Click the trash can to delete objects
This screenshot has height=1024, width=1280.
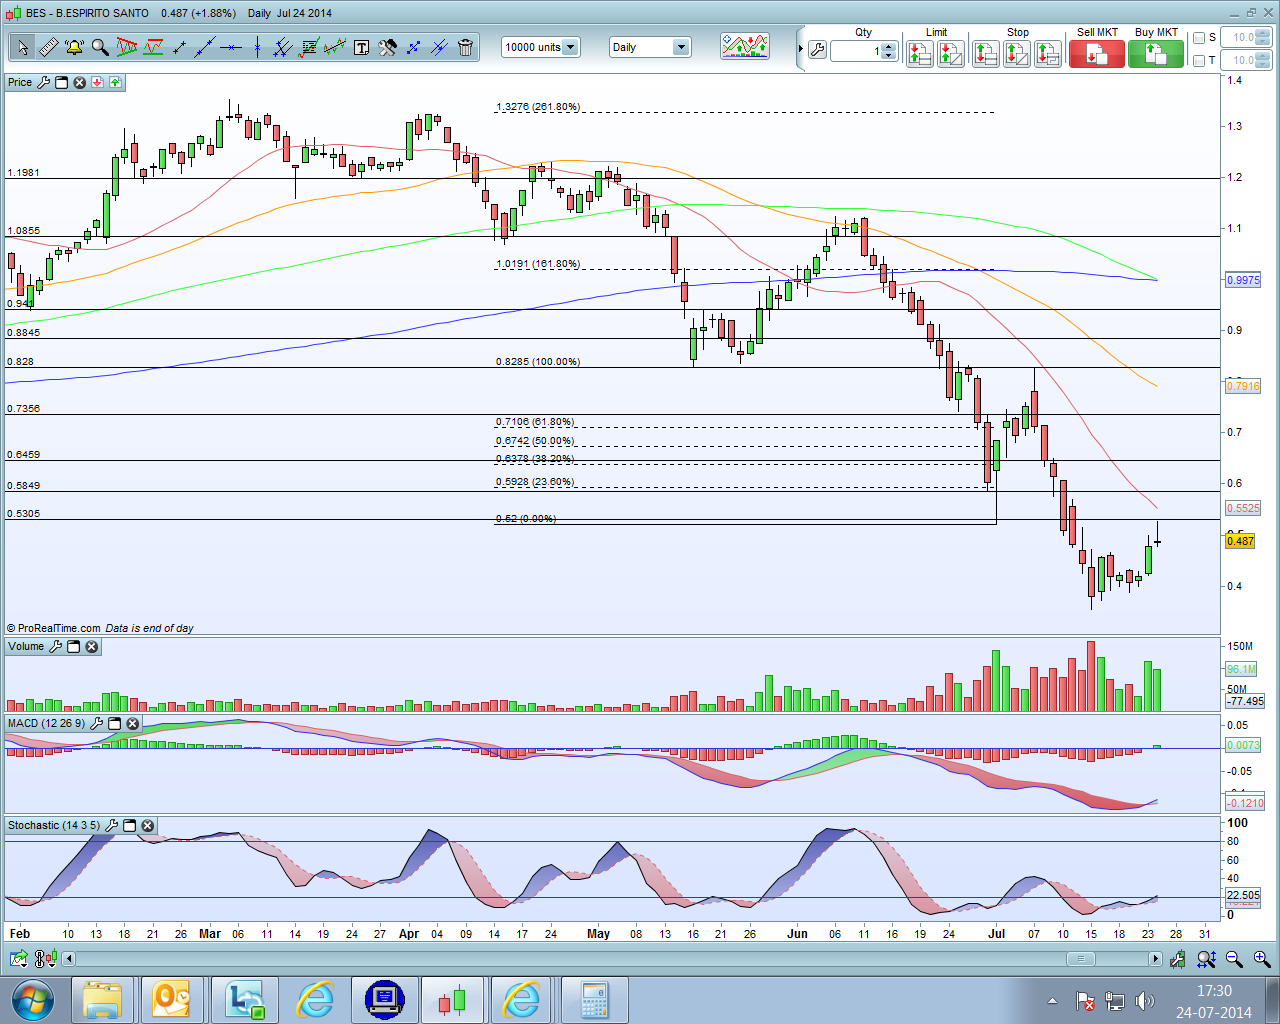[465, 47]
